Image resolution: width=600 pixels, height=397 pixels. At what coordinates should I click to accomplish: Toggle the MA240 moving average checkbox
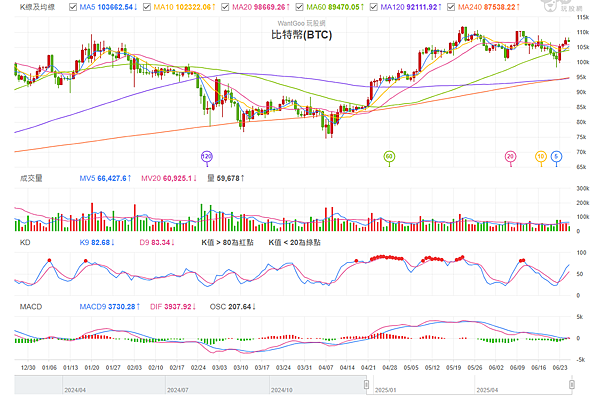click(x=451, y=7)
